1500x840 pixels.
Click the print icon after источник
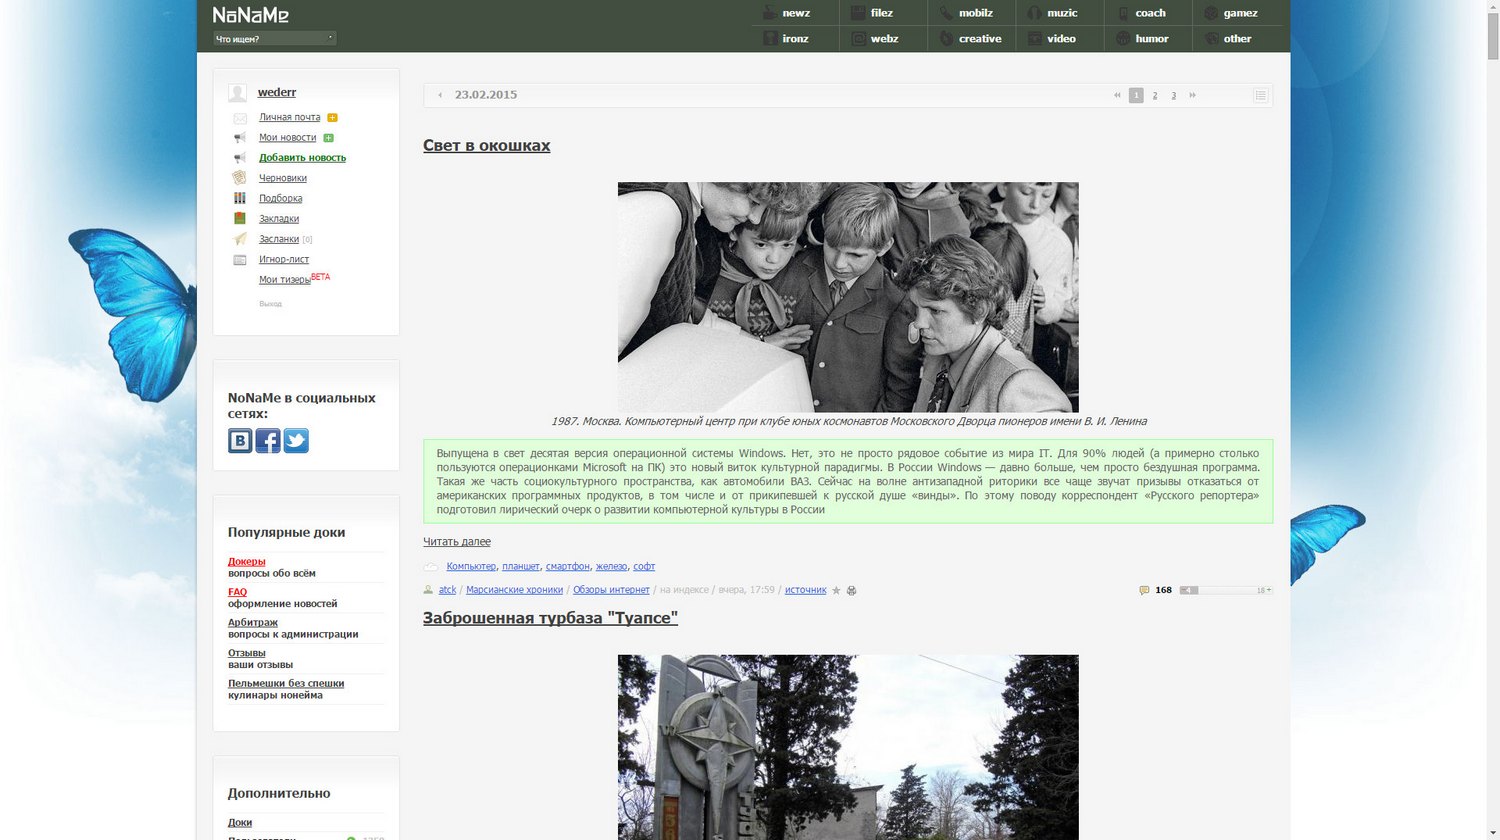click(x=852, y=590)
